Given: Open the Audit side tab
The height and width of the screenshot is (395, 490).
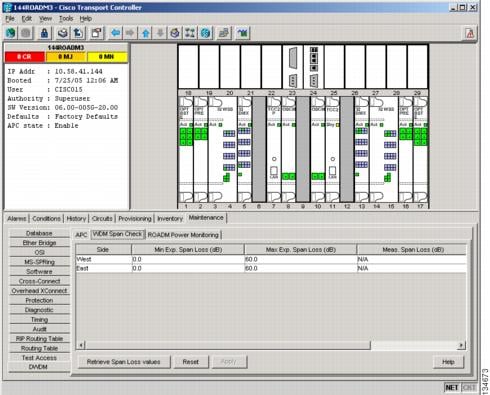Looking at the screenshot, I should [39, 329].
